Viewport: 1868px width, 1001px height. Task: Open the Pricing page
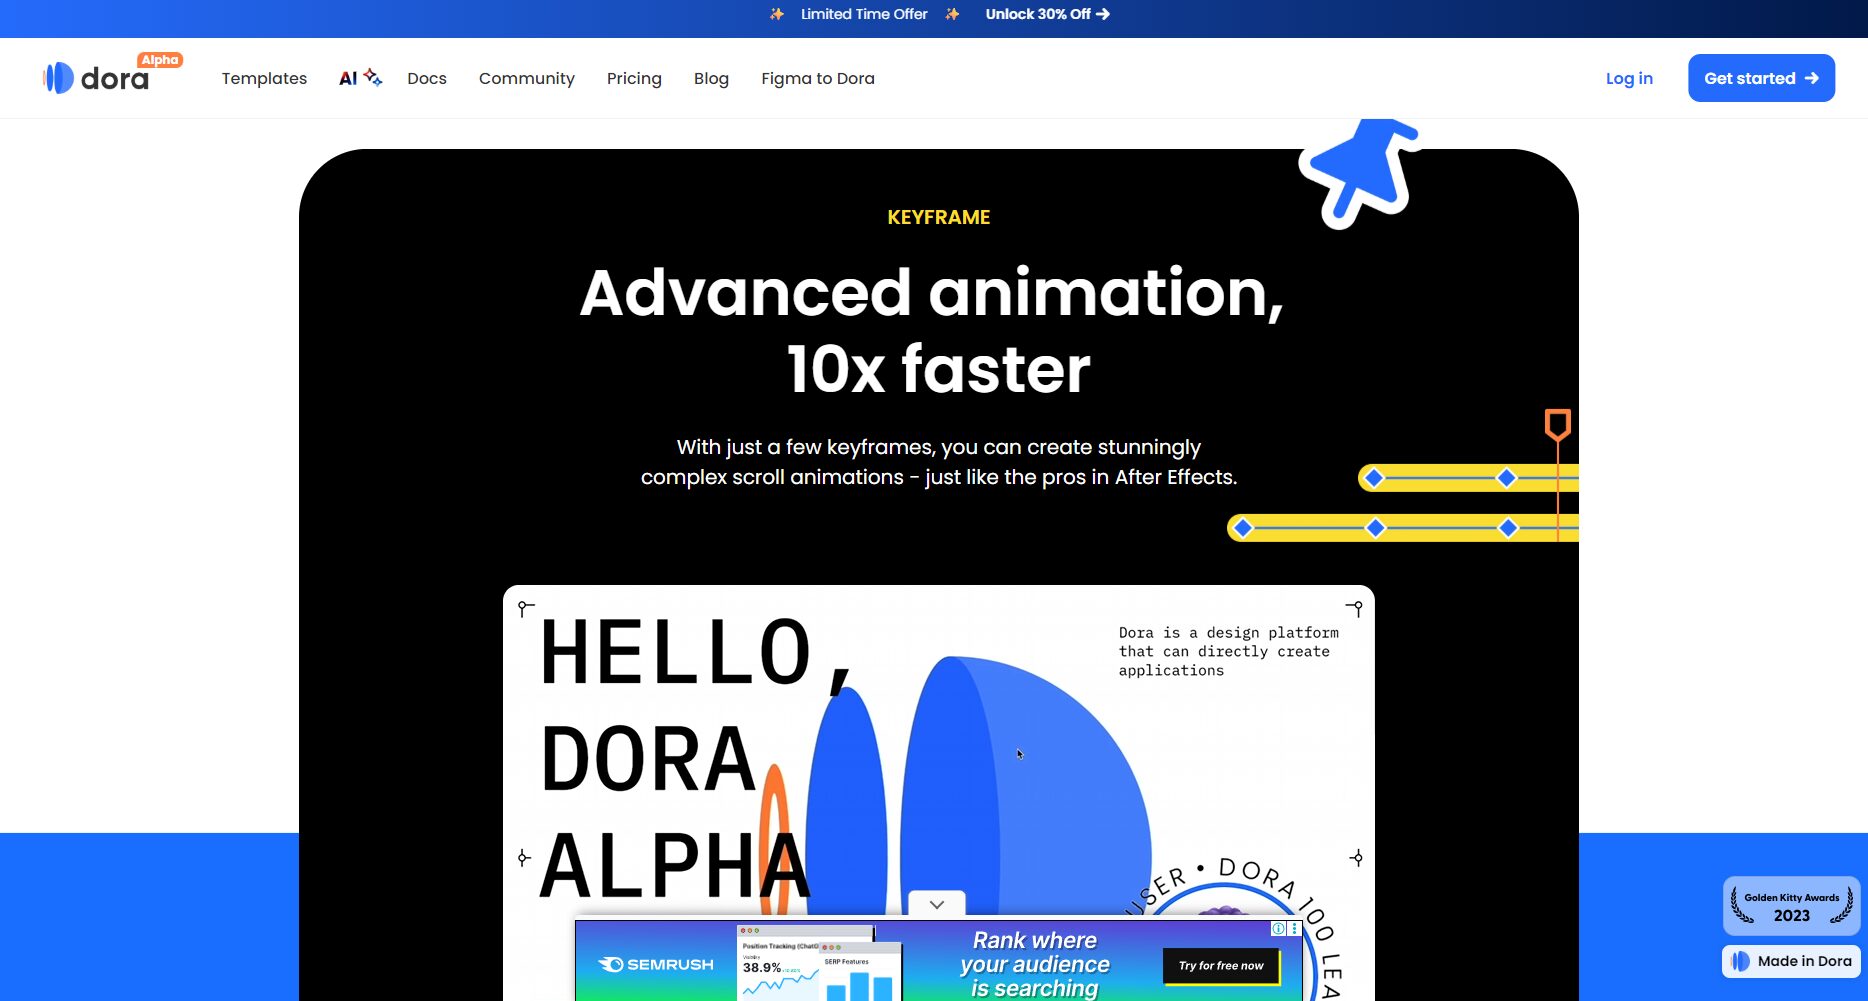pos(634,78)
